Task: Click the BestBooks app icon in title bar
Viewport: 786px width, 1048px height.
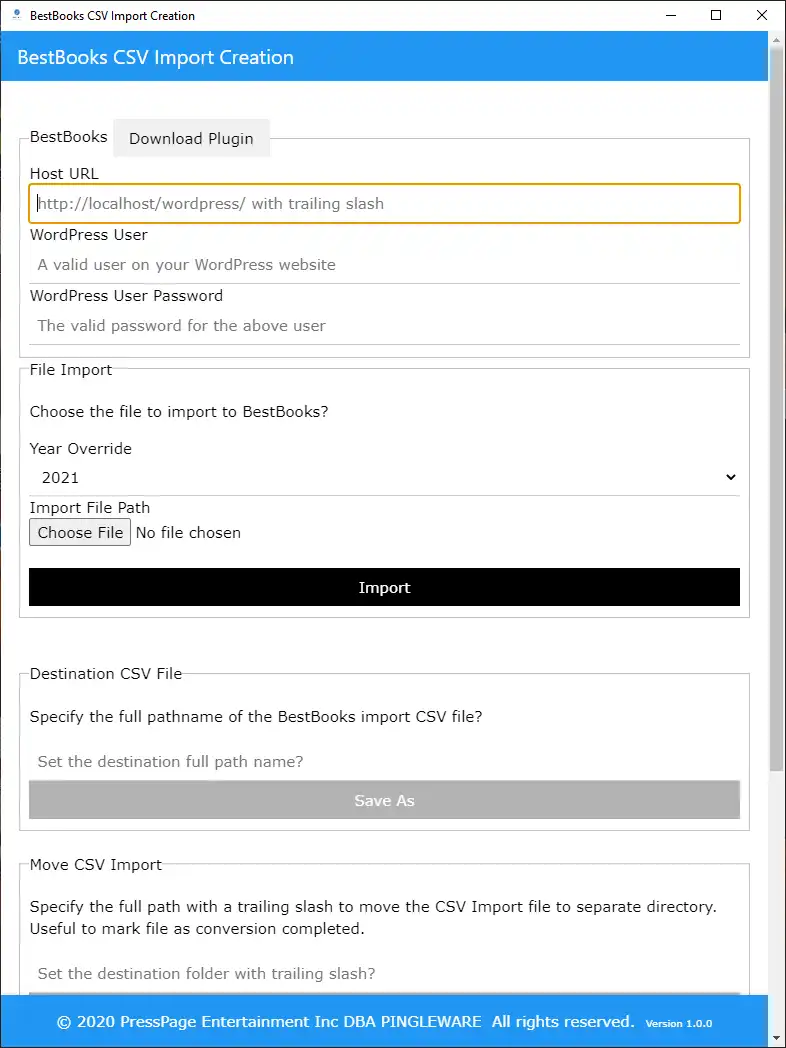Action: [x=16, y=15]
